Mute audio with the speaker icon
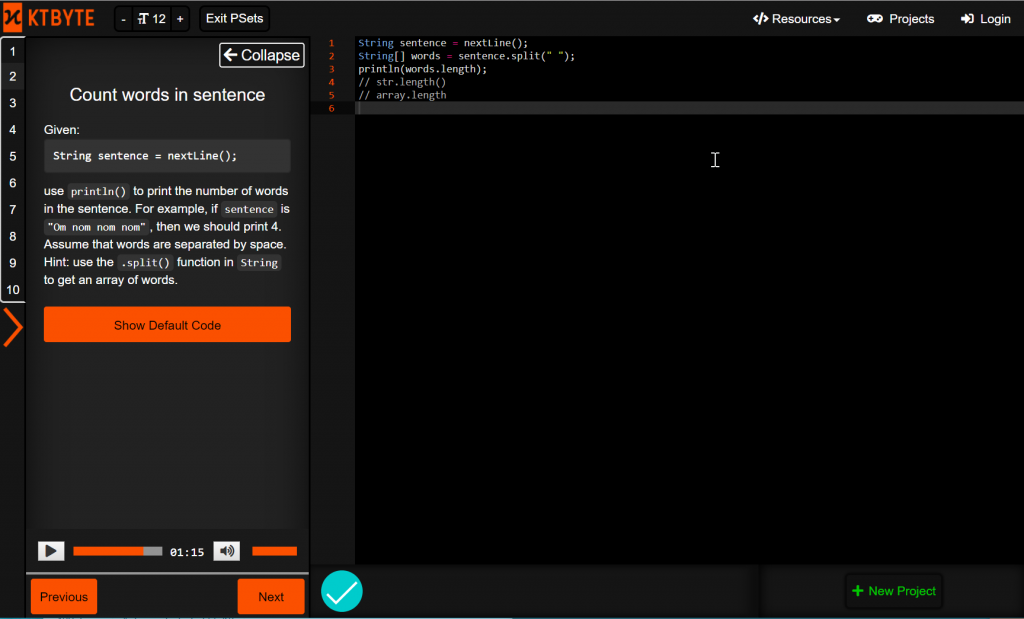 click(227, 551)
